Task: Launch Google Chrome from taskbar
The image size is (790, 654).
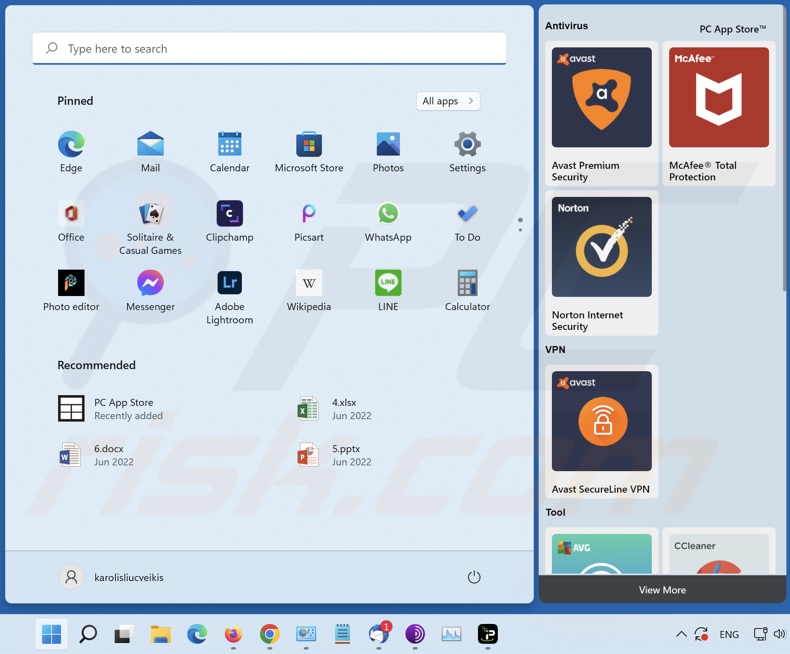Action: 270,634
